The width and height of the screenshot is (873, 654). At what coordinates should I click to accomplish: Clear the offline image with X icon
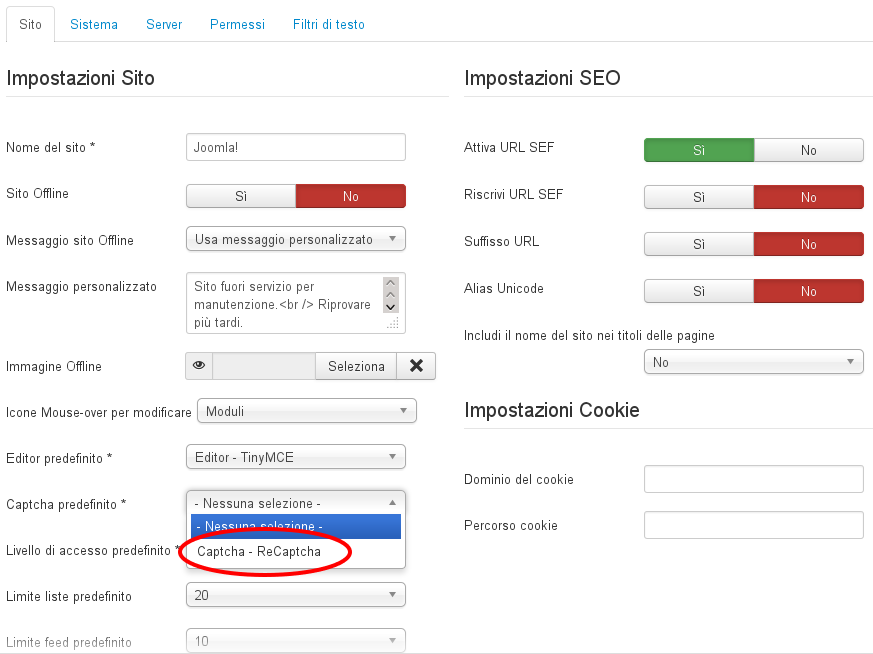tap(416, 366)
